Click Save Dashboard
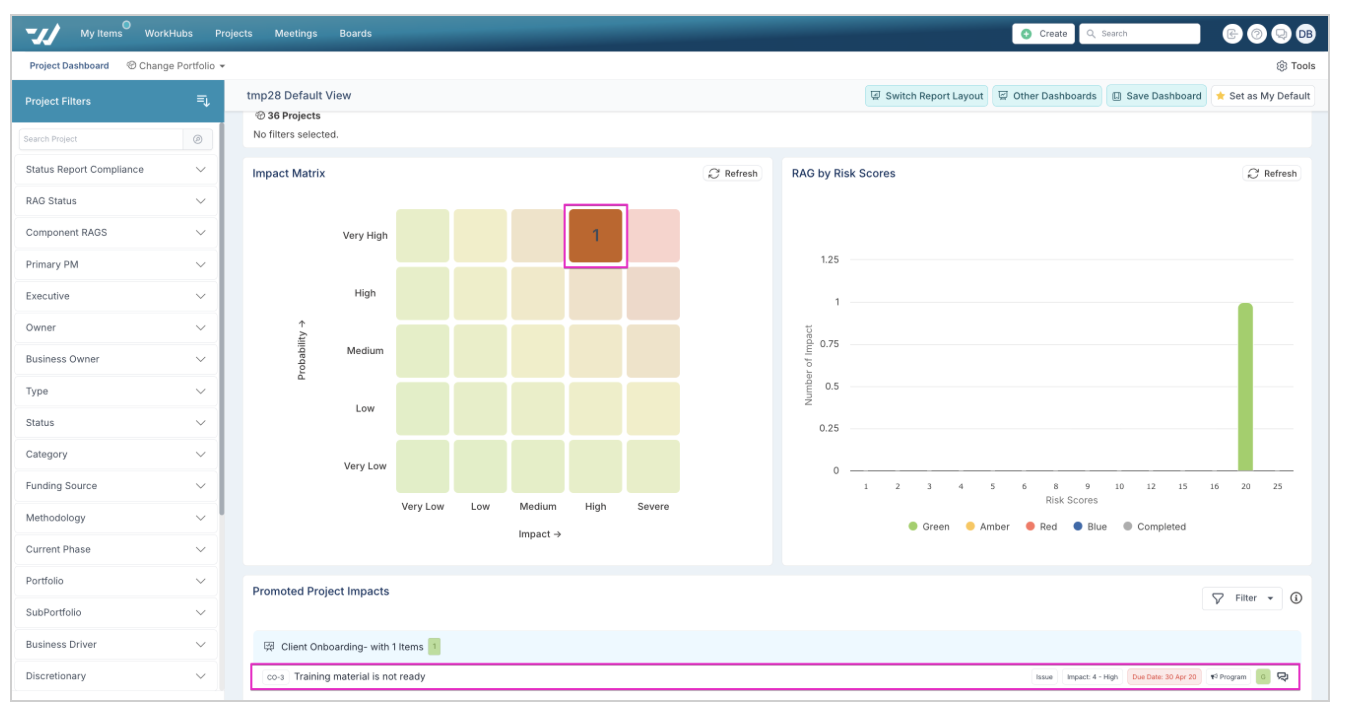 pos(1157,96)
